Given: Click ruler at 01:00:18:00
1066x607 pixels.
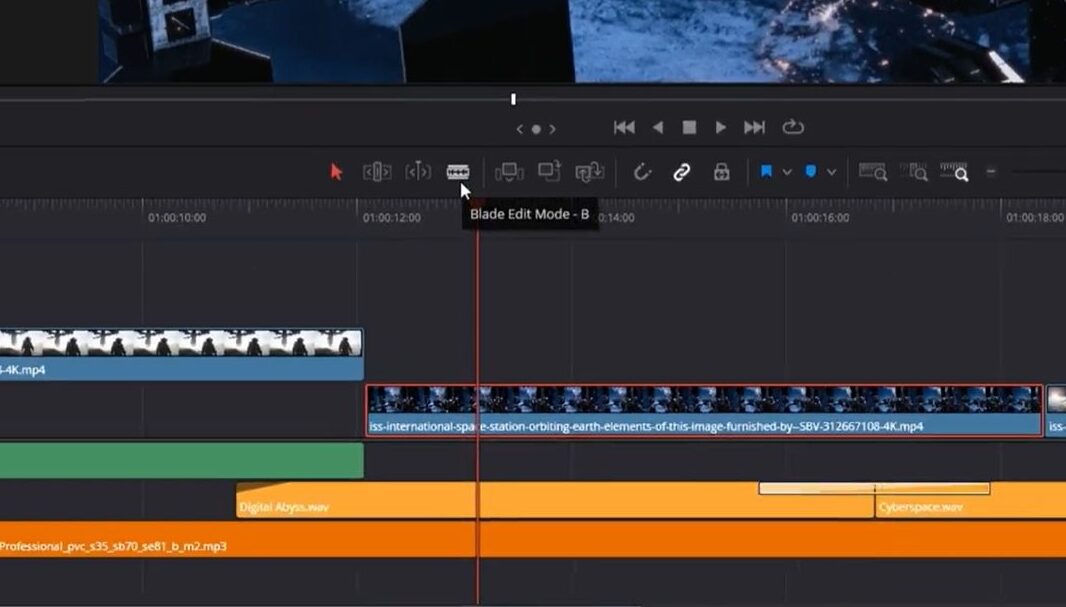Looking at the screenshot, I should pyautogui.click(x=1035, y=218).
